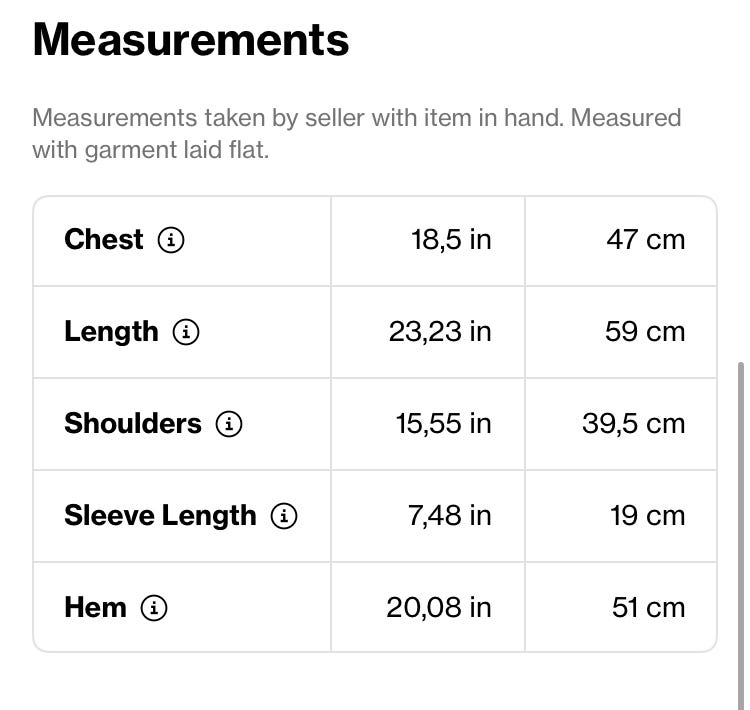This screenshot has width=750, height=710.
Task: Click the Hem row label
Action: click(95, 608)
